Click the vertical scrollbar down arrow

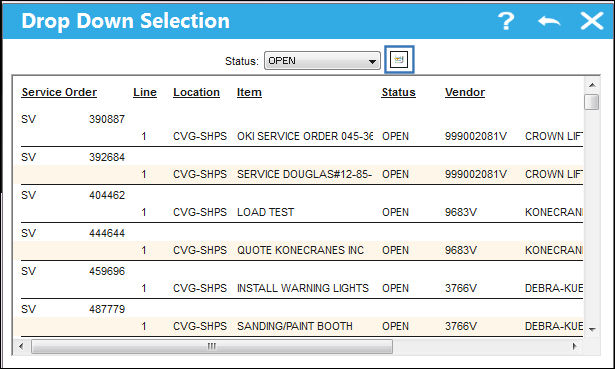coord(592,329)
